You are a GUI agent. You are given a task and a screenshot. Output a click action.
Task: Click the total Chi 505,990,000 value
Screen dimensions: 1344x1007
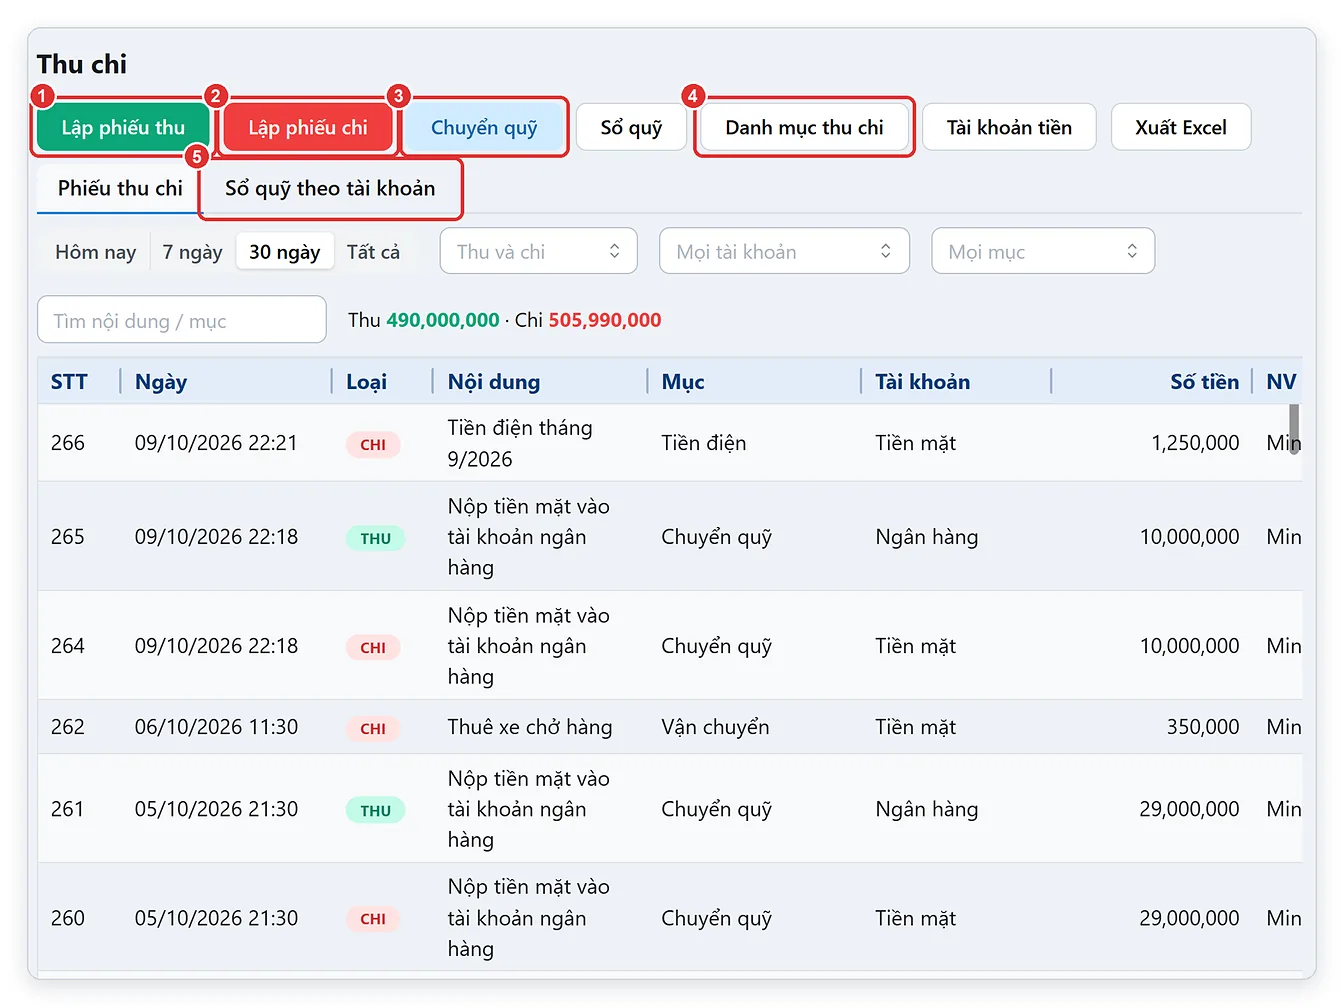coord(605,320)
